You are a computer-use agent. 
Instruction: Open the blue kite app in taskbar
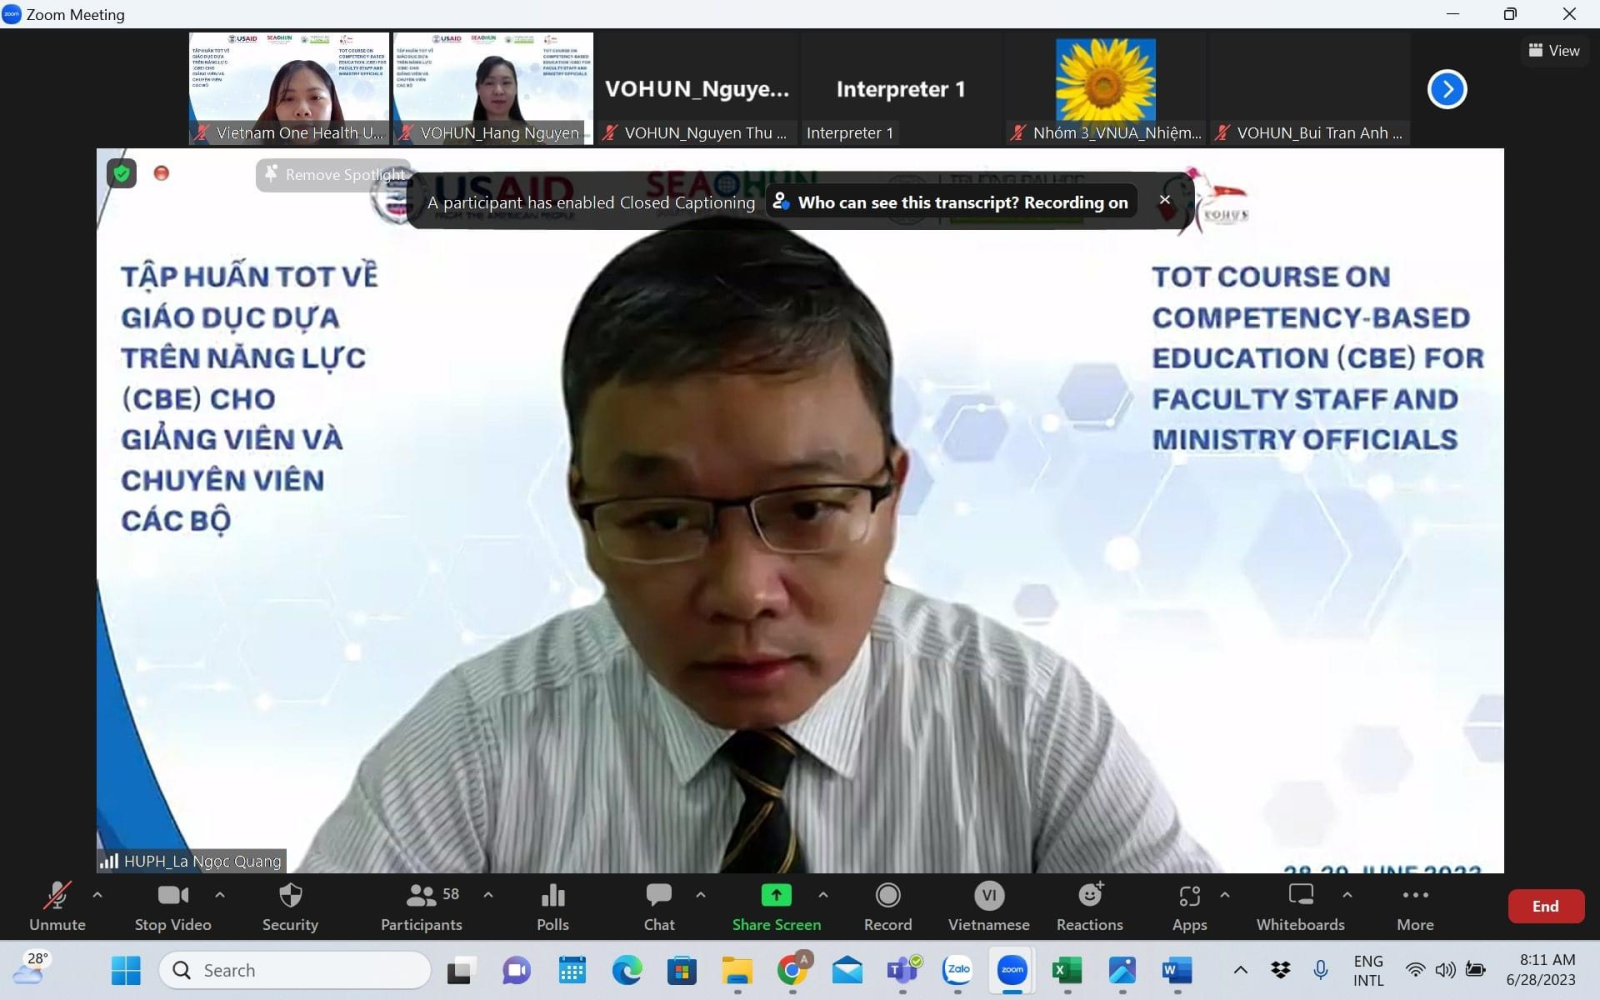[1123, 970]
